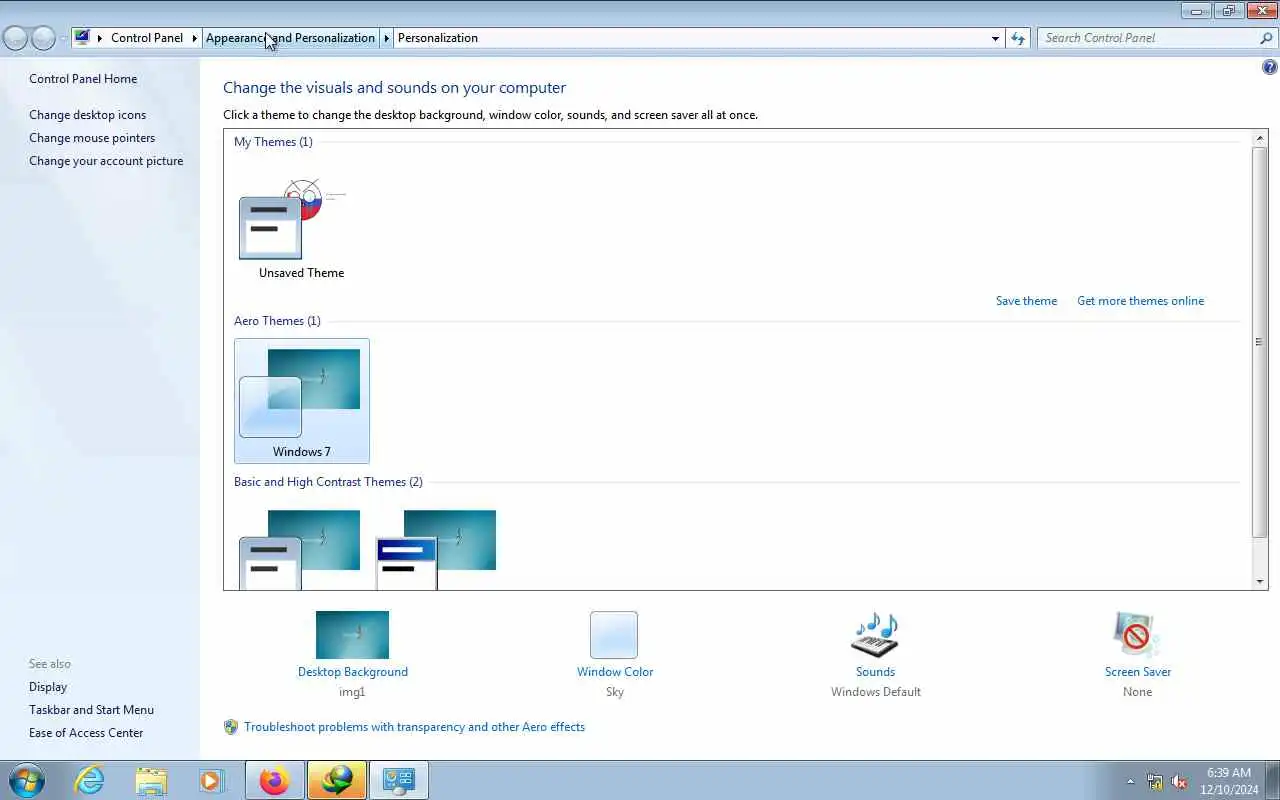Open the address bar history dropdown
1280x800 pixels.
coord(995,38)
